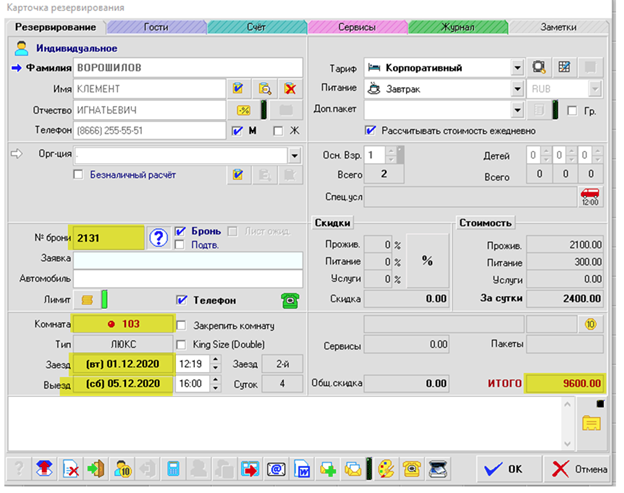Click the Отмена cancel button

[578, 469]
